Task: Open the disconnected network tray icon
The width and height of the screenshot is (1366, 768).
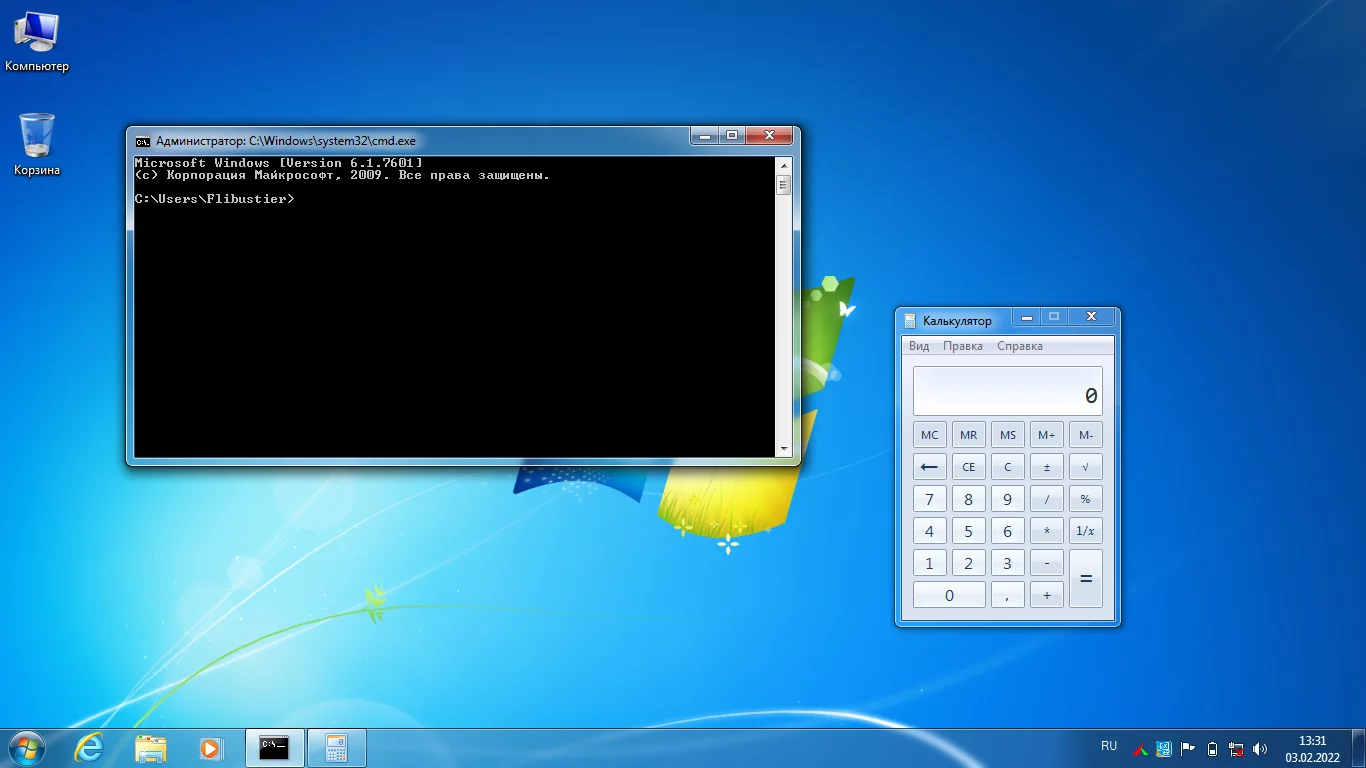Action: click(x=1236, y=748)
